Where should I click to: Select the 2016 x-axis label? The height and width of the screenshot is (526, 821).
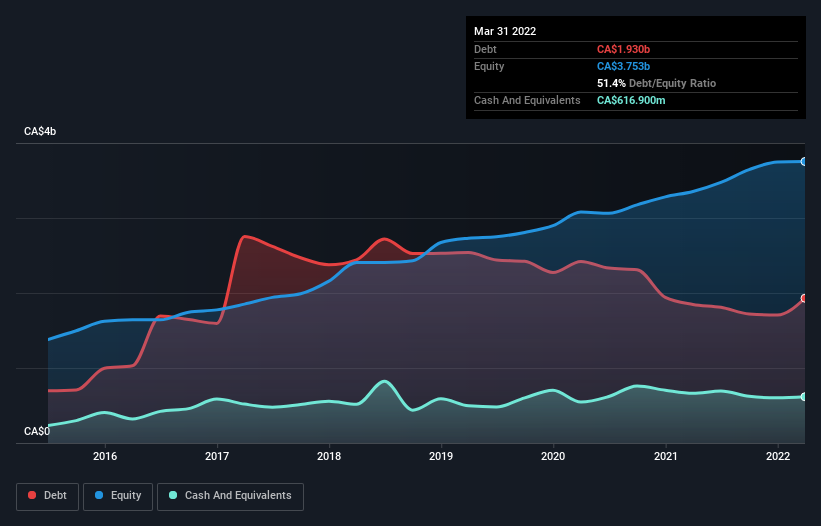coord(105,456)
